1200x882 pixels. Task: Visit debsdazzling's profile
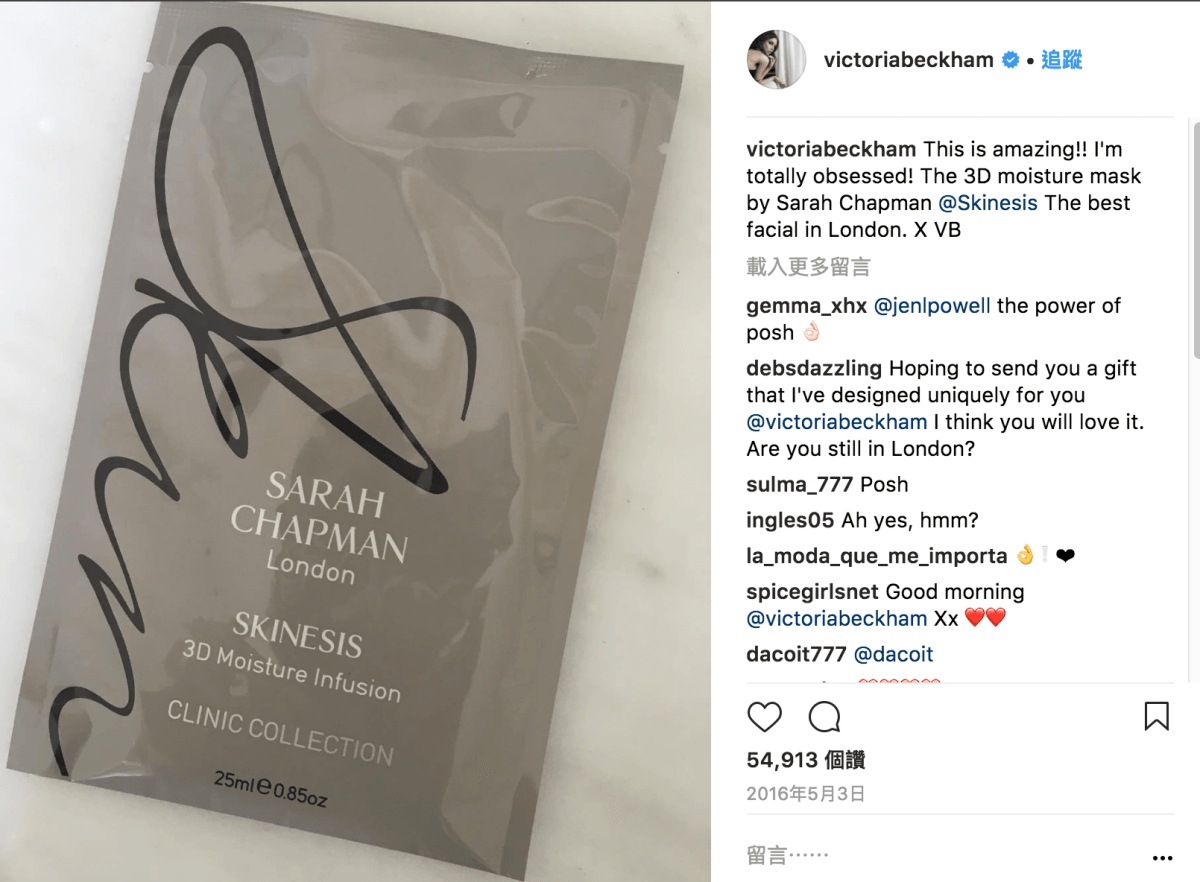coord(815,369)
